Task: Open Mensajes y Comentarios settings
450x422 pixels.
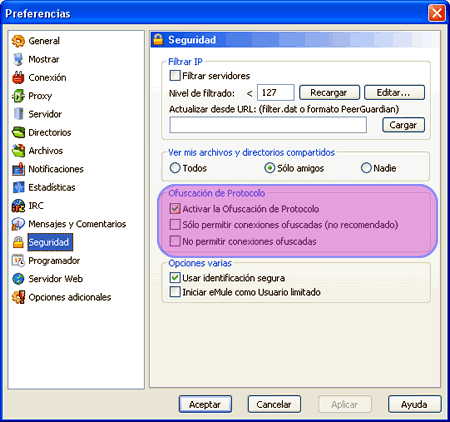Action: (77, 224)
